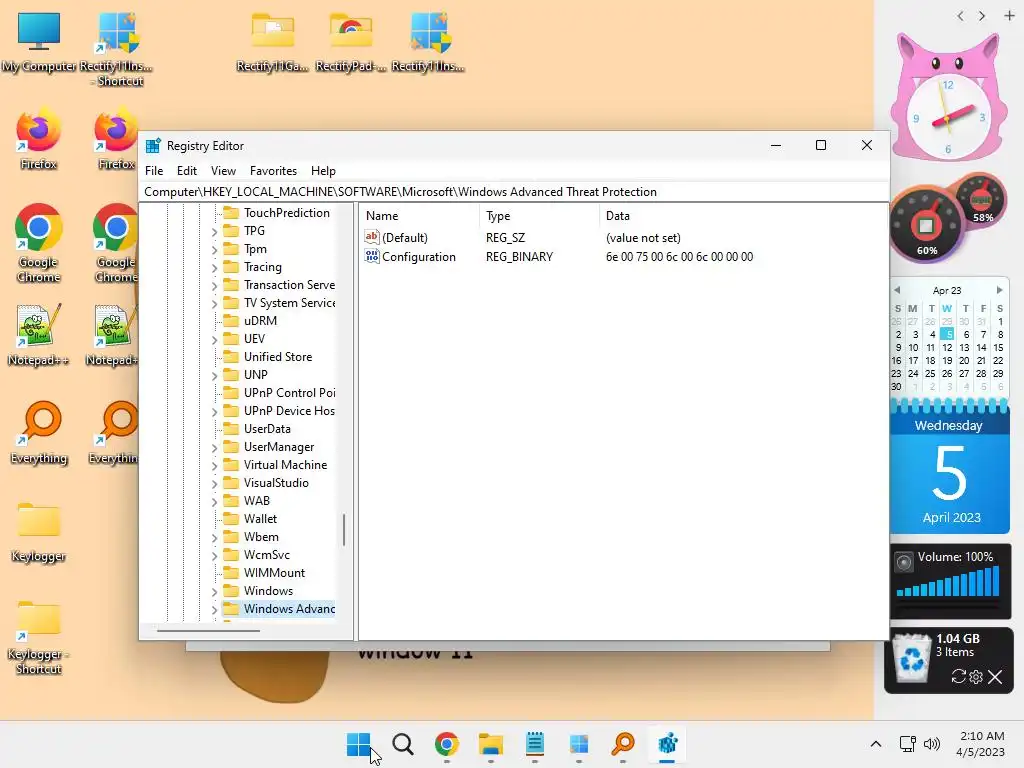Viewport: 1024px width, 768px height.
Task: Open the File menu in Registry Editor
Action: coord(154,170)
